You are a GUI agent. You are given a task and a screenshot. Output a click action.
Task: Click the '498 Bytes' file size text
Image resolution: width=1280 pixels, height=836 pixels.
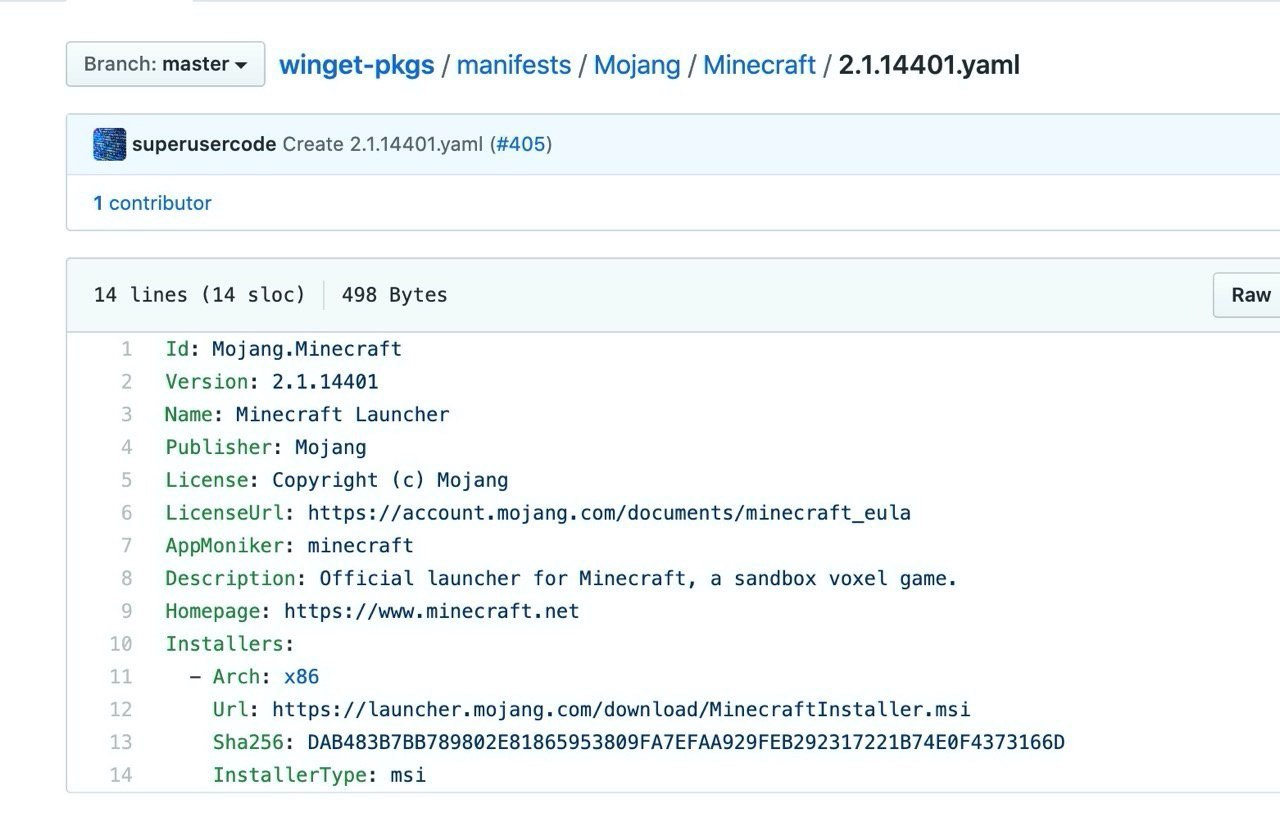coord(395,295)
